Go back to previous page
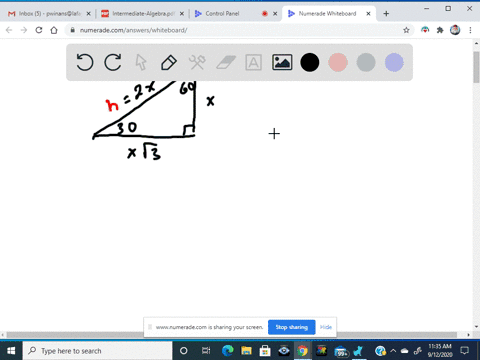The width and height of the screenshot is (480, 360). [9, 30]
